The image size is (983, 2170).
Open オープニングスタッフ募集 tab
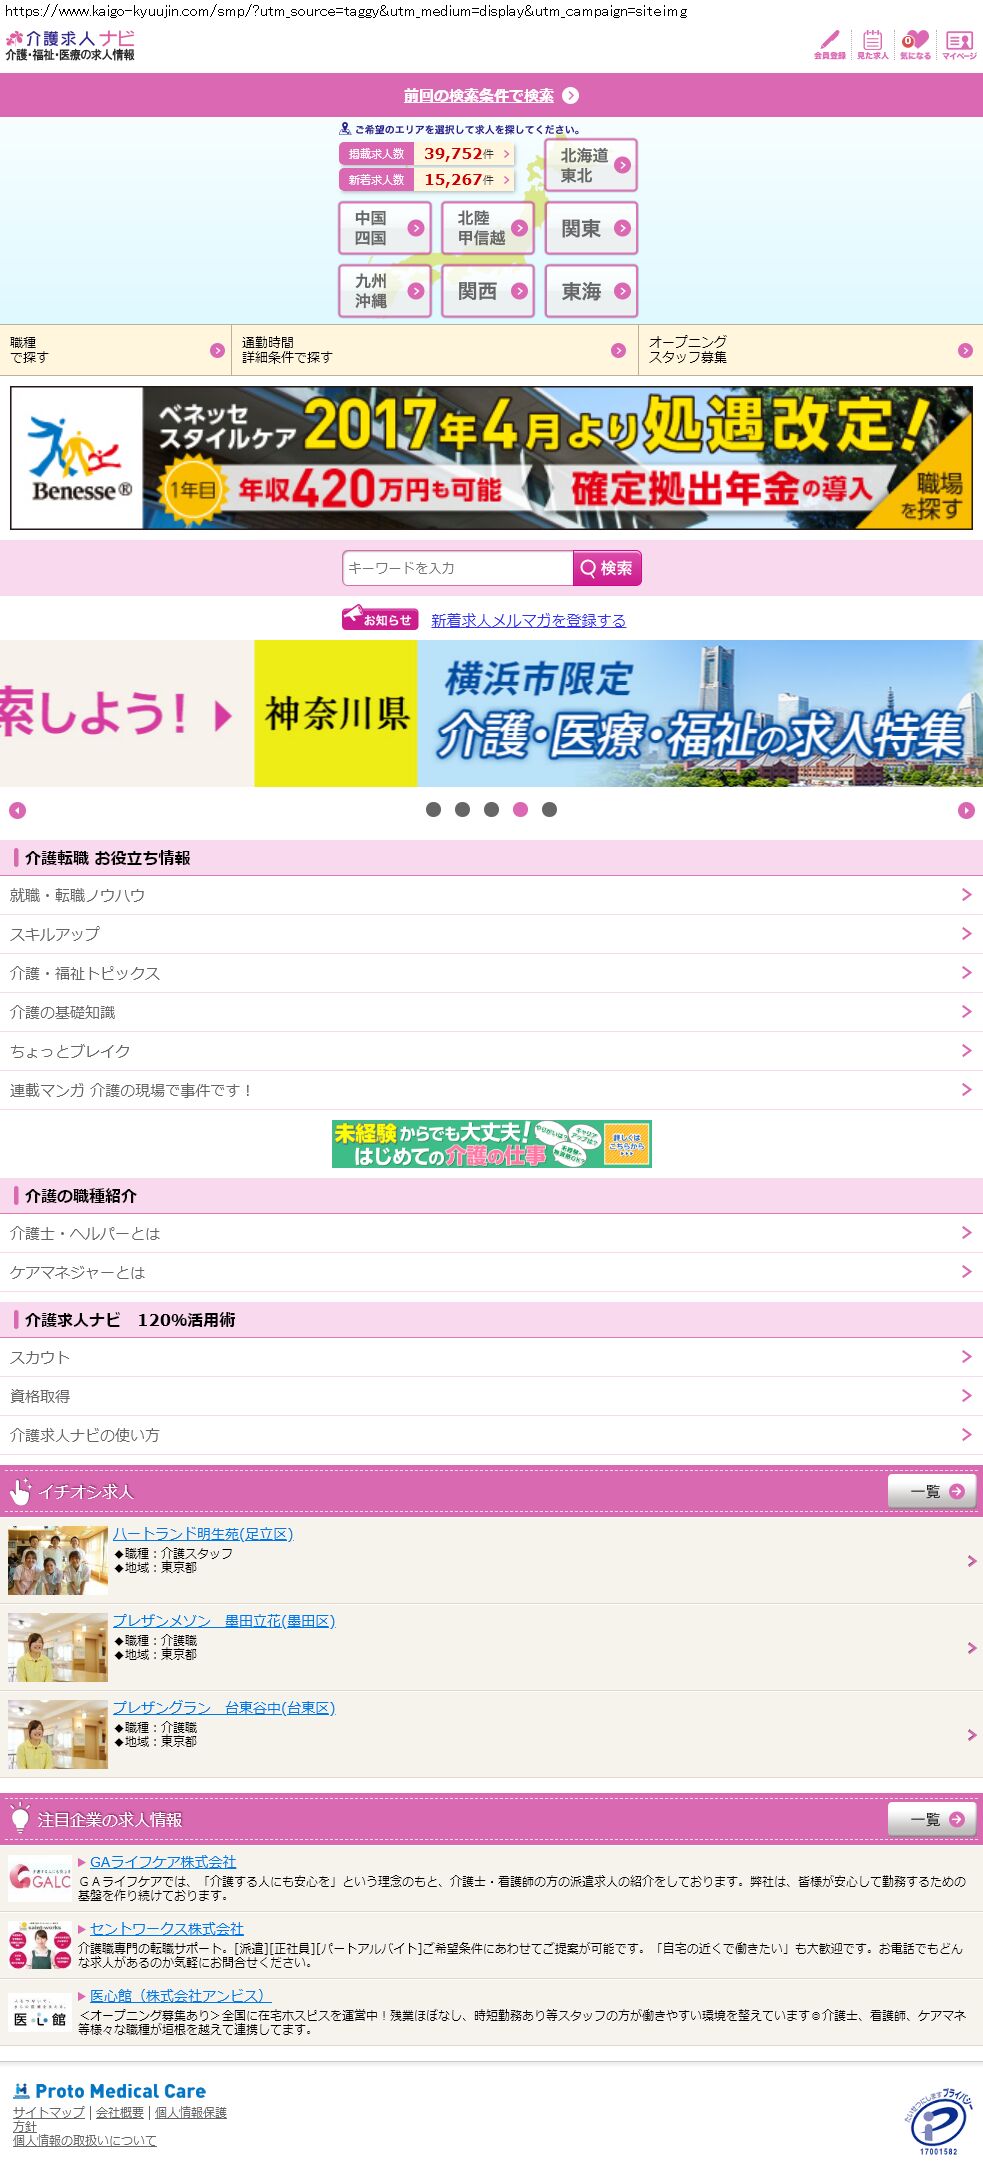point(811,350)
